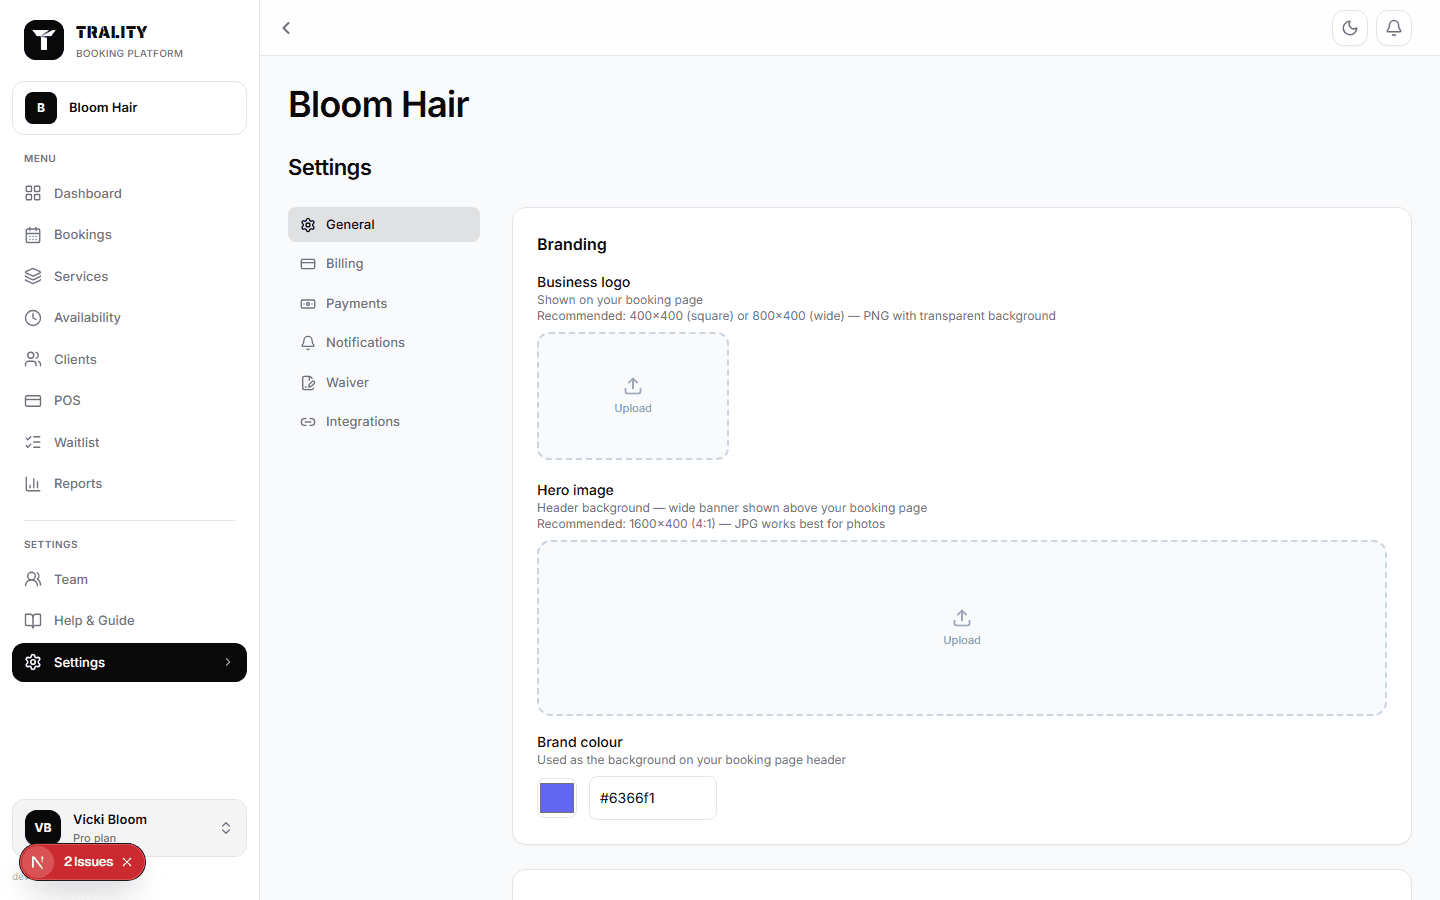Dismiss the 2 Issues badge with X
This screenshot has height=900, width=1440.
(x=127, y=862)
